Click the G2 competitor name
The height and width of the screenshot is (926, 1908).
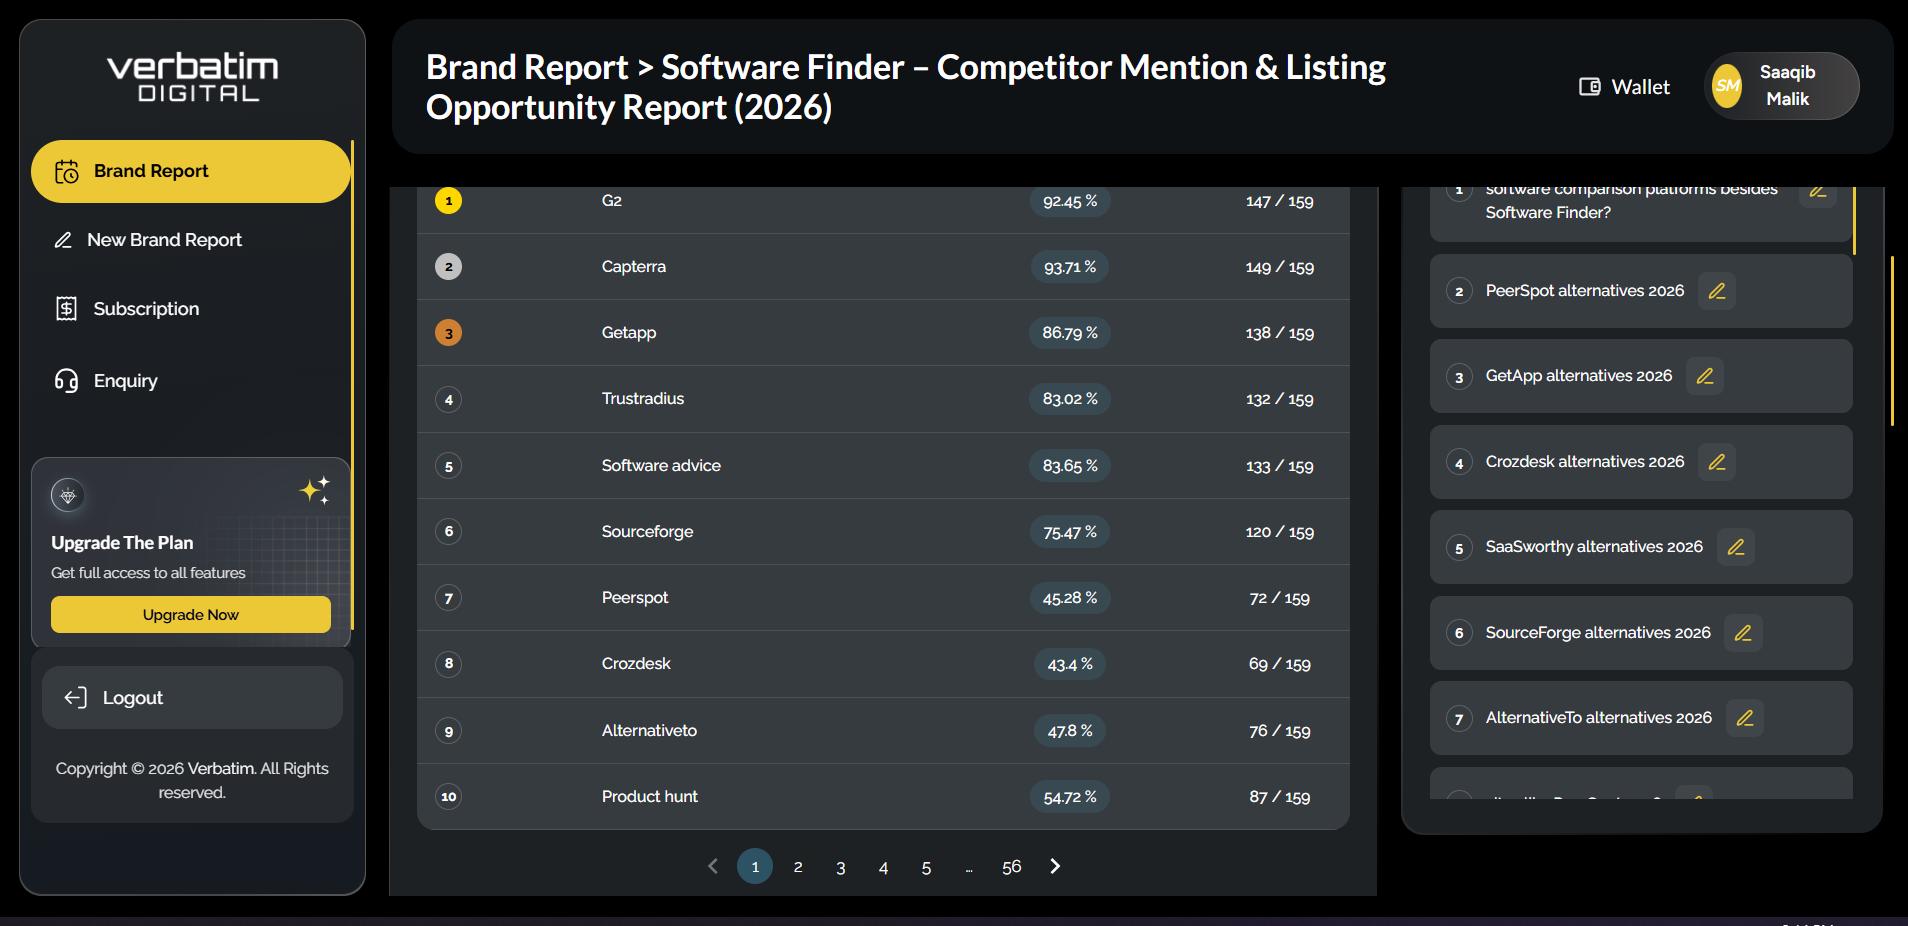[x=612, y=201]
